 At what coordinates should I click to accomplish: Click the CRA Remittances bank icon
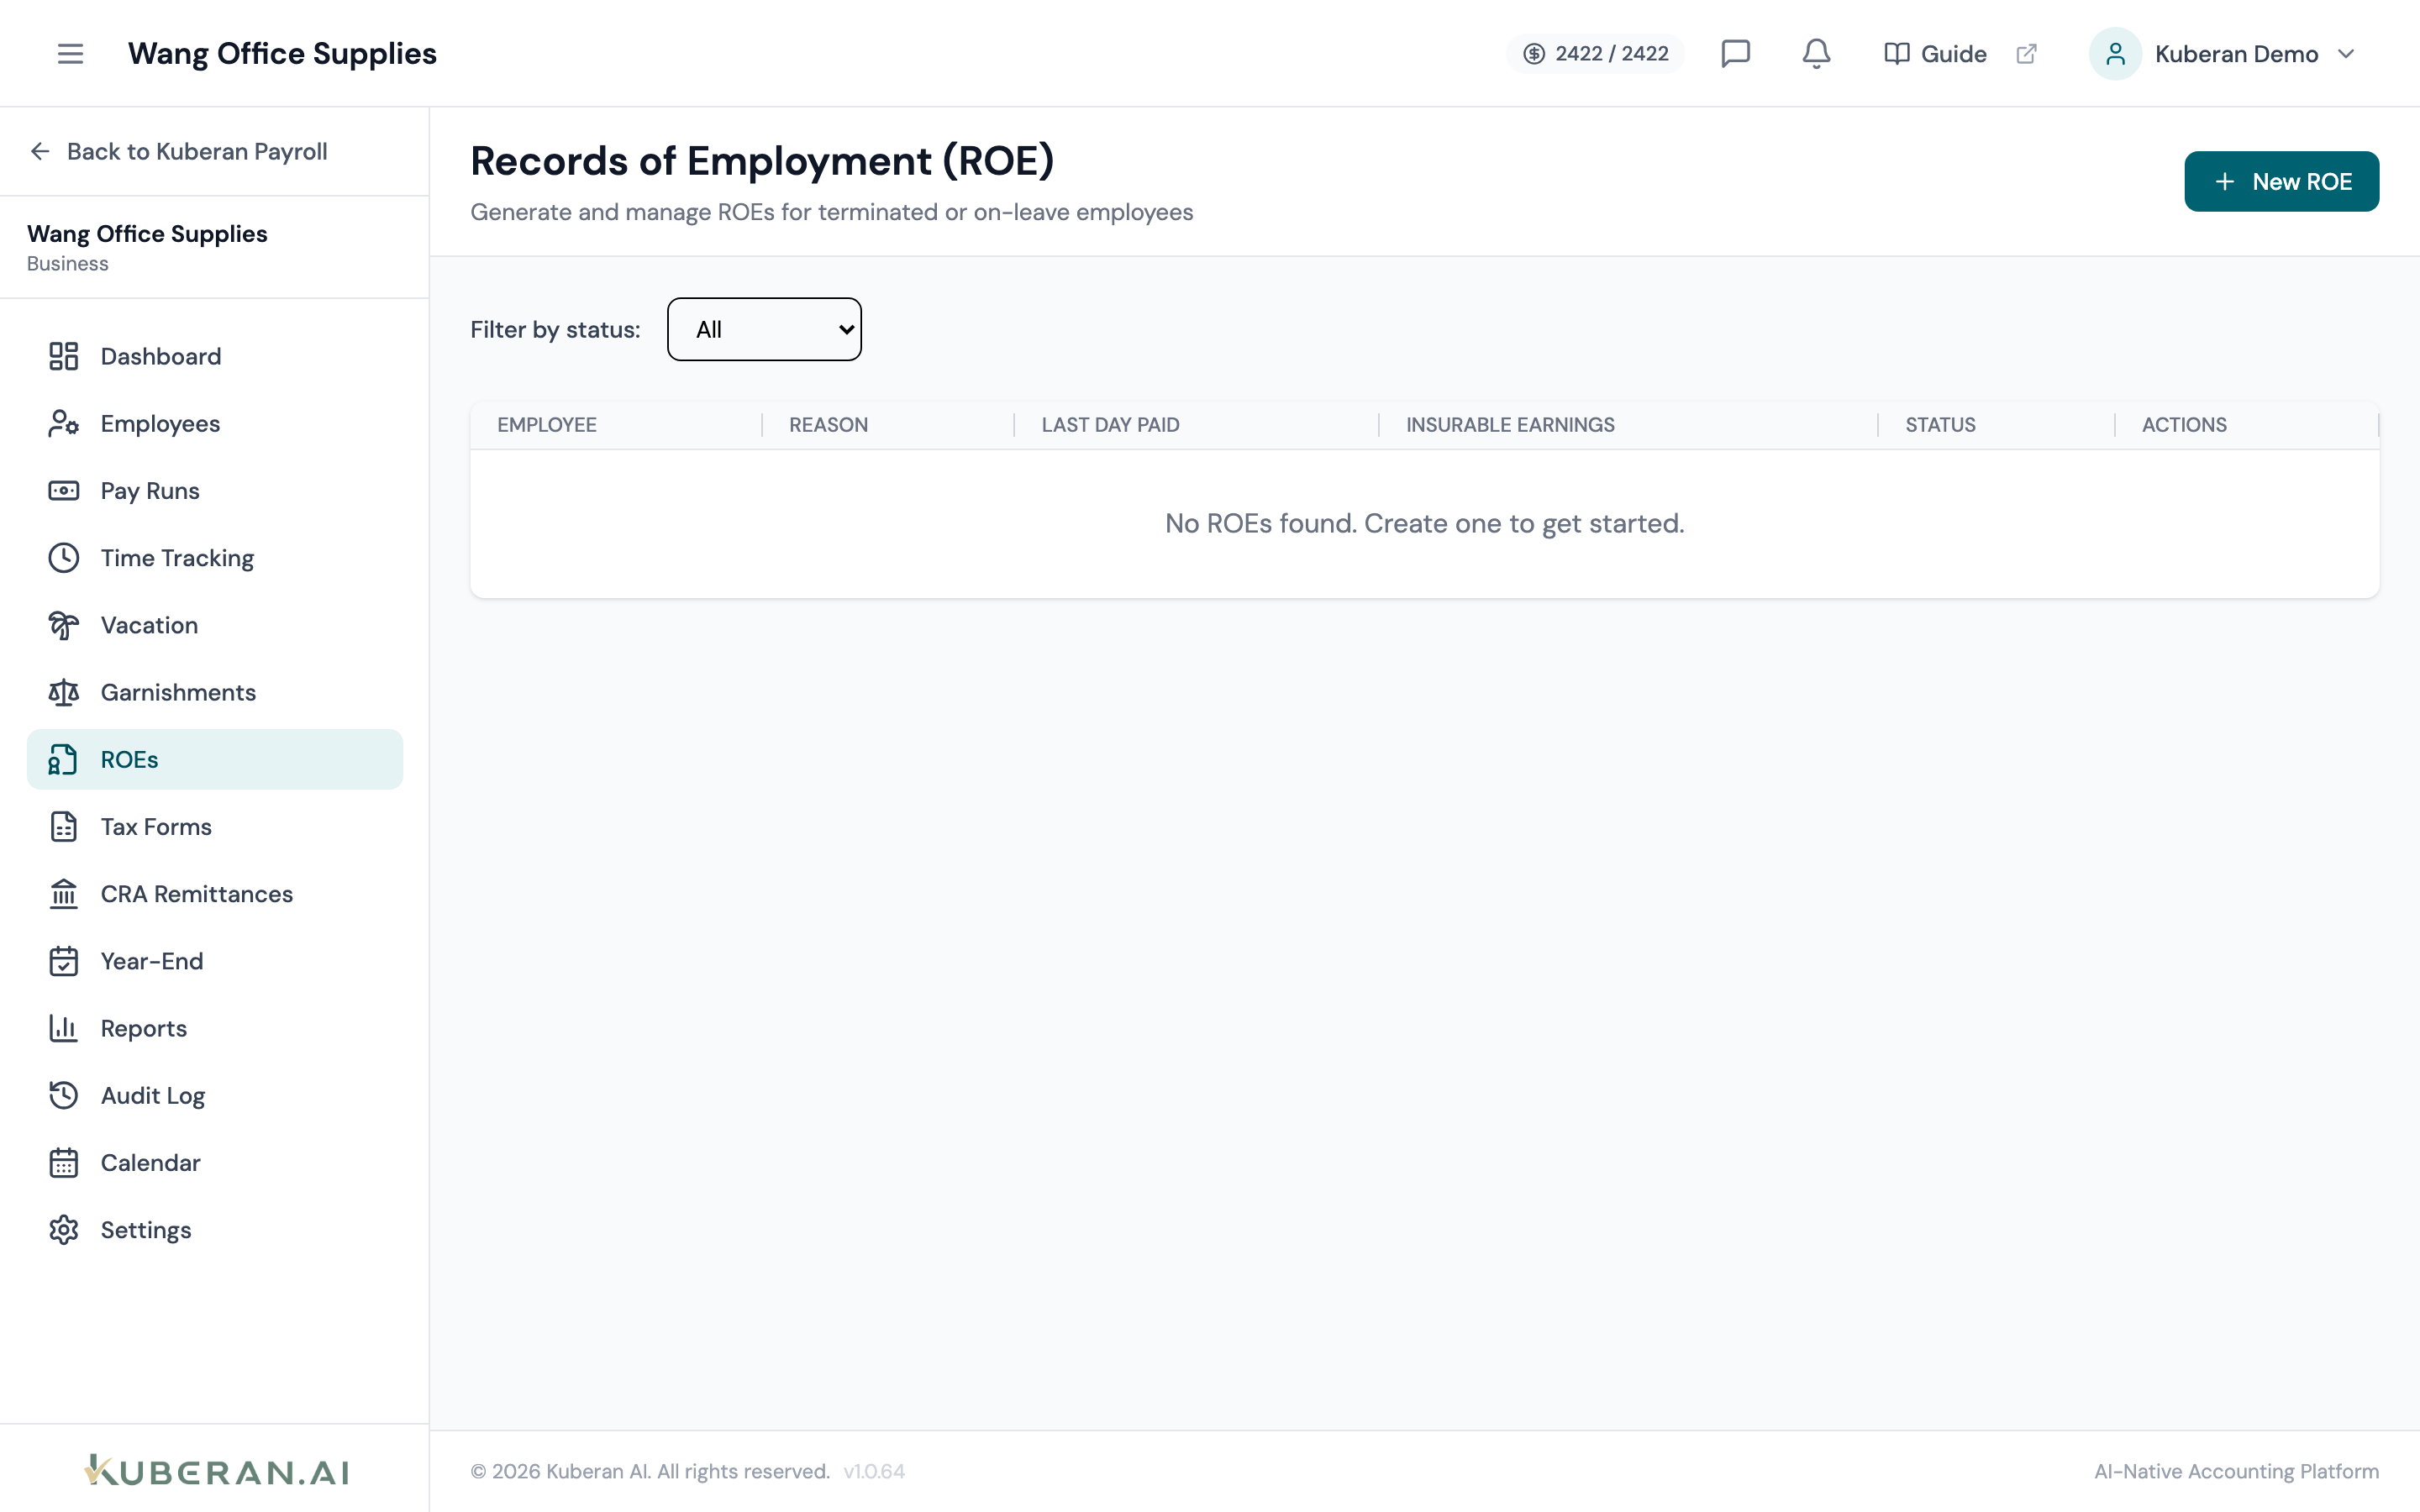pyautogui.click(x=64, y=893)
